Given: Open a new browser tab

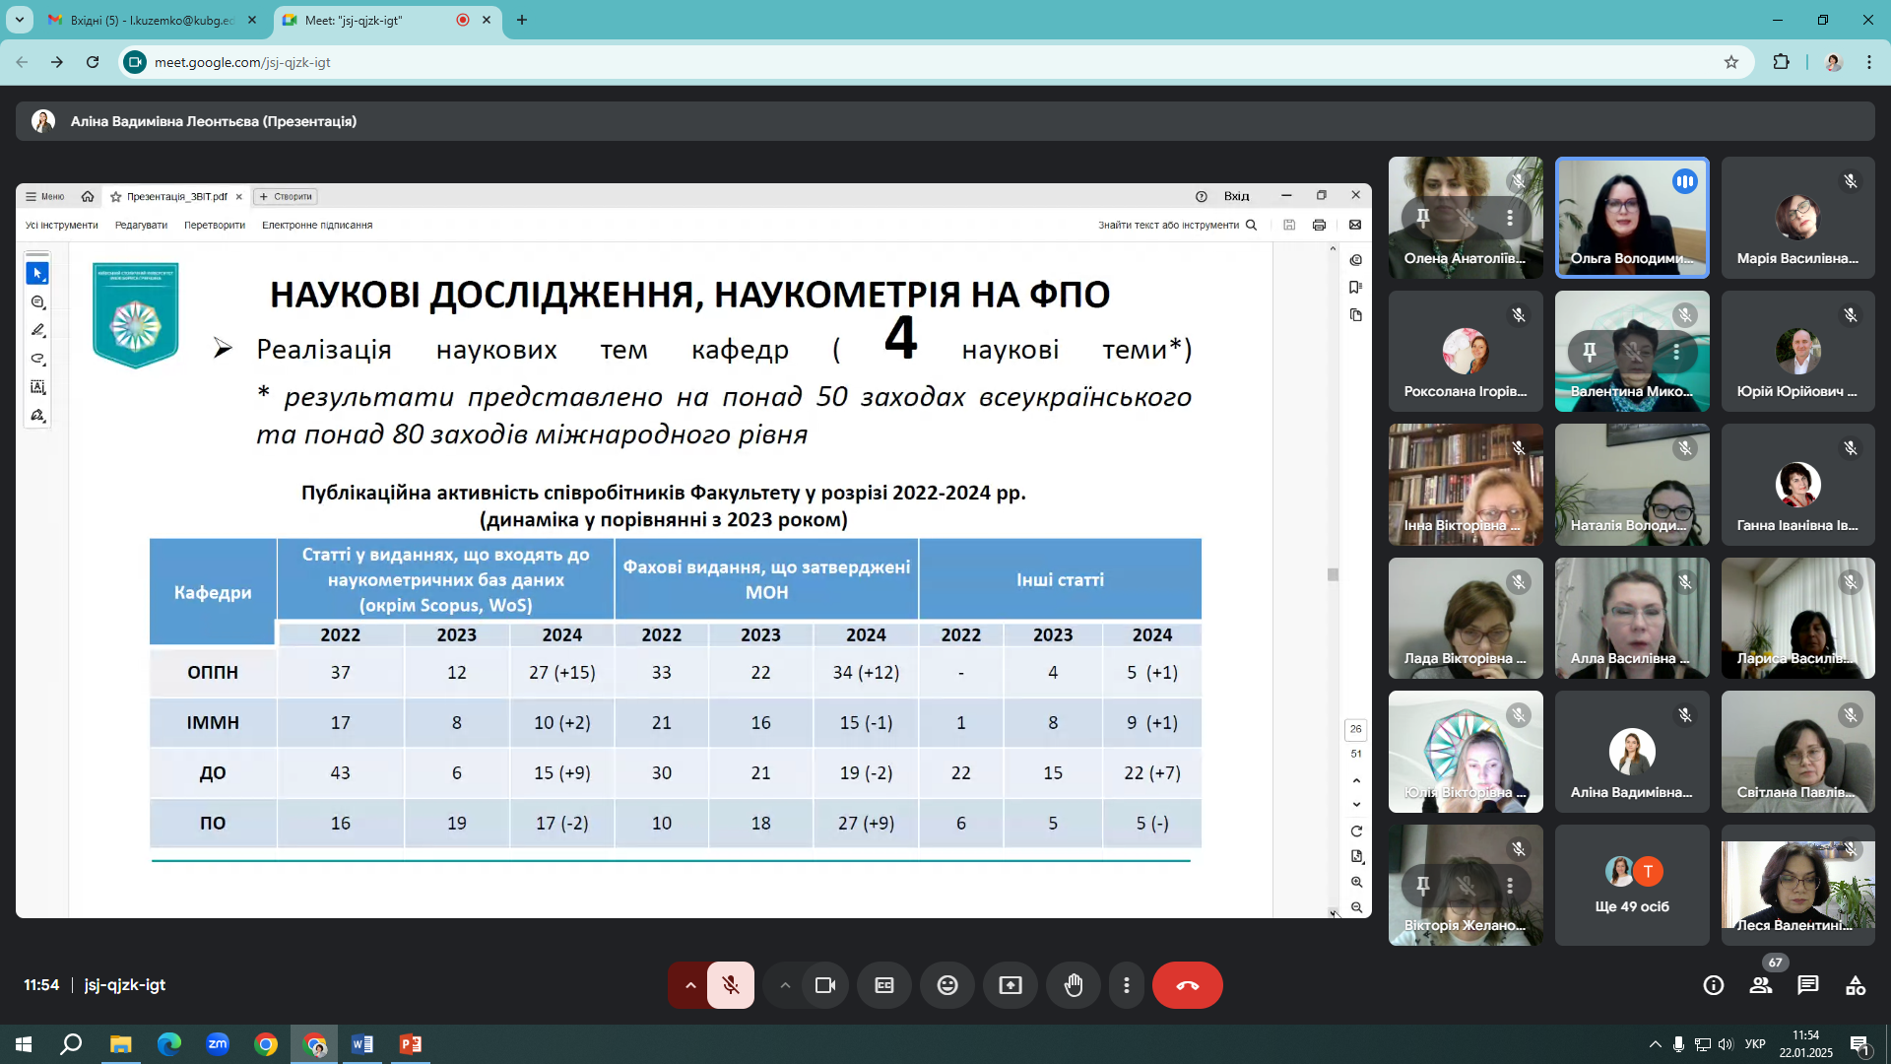Looking at the screenshot, I should click(x=522, y=20).
